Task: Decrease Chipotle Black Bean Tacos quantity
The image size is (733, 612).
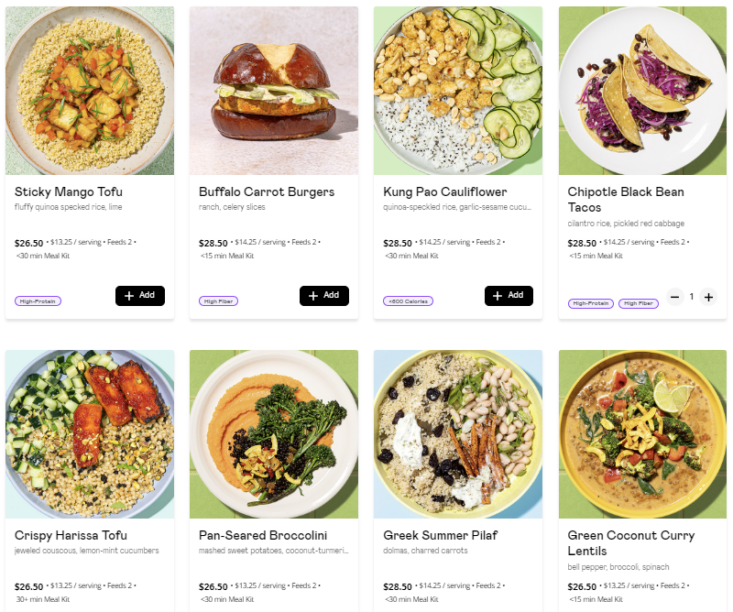Action: [x=675, y=297]
